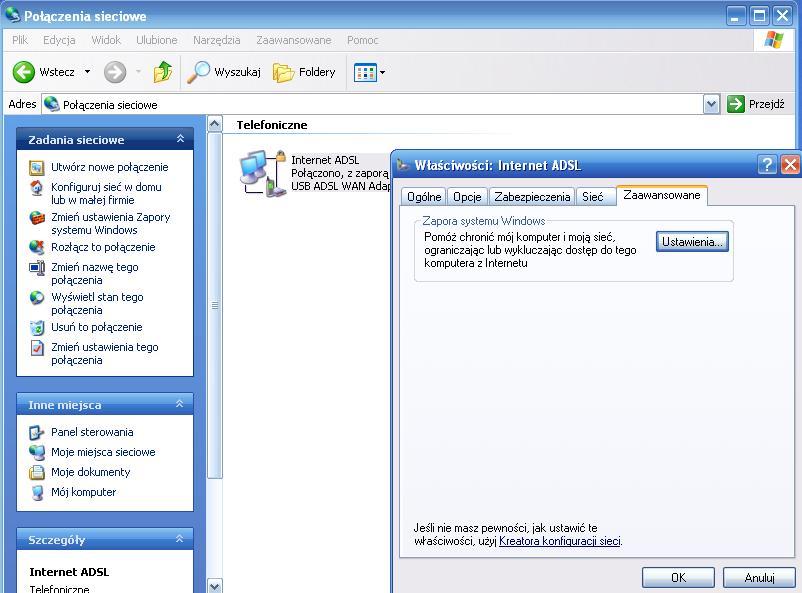Switch to the Opcje tab

(467, 197)
